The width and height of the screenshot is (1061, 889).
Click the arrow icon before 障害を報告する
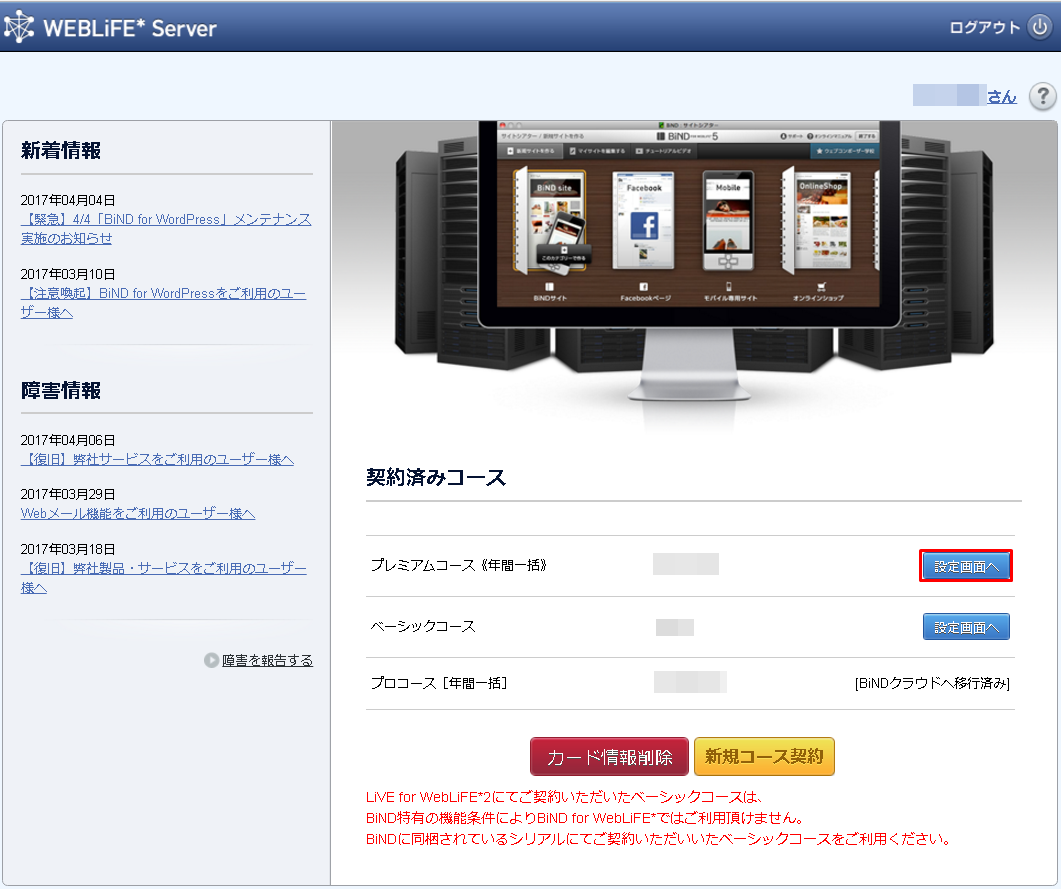[x=211, y=660]
